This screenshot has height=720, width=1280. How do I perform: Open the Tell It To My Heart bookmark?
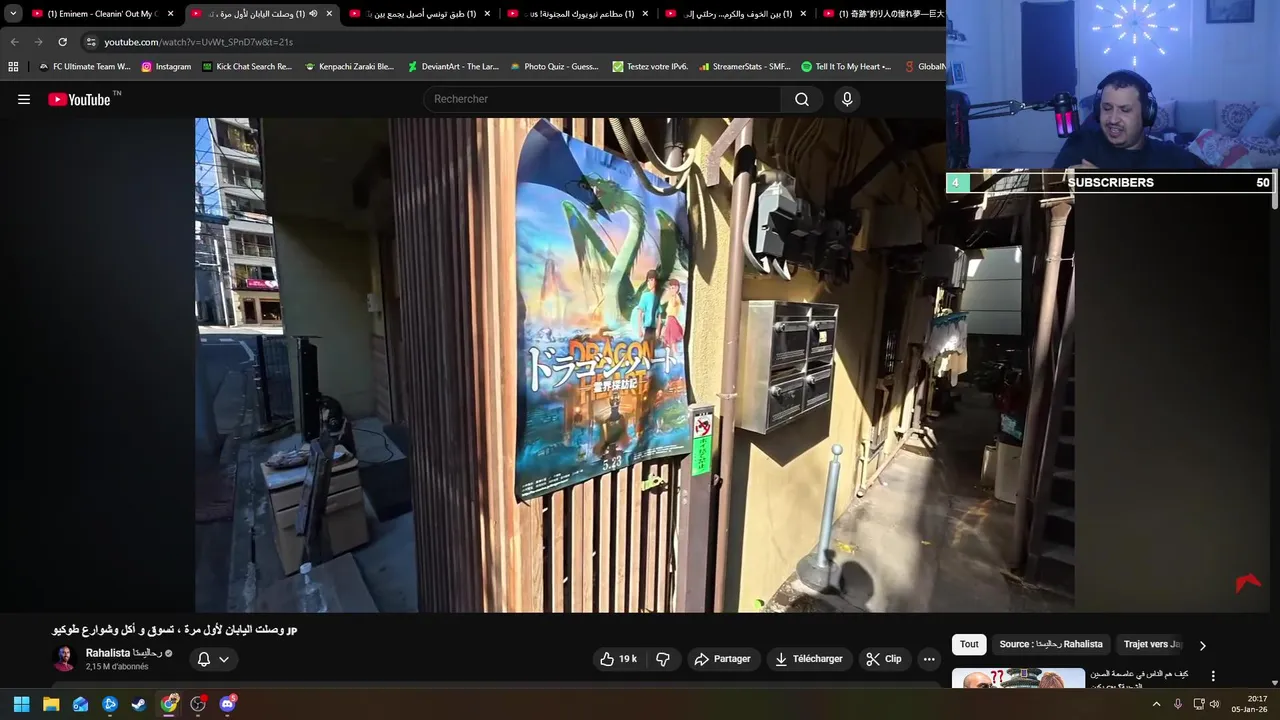(x=846, y=67)
